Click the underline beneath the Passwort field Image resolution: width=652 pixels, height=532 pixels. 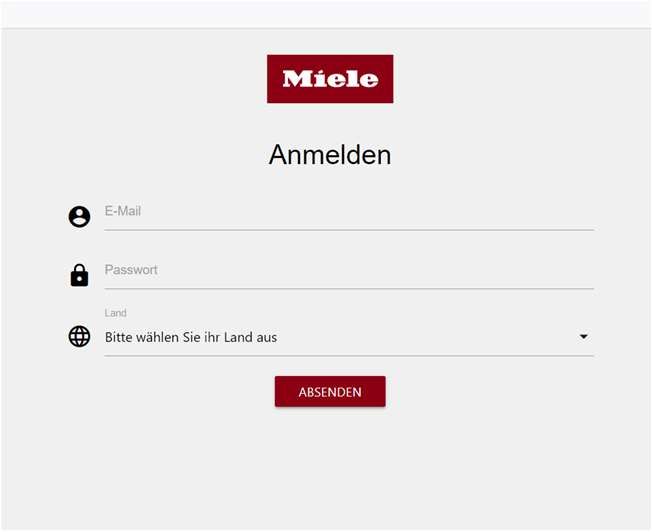click(350, 289)
